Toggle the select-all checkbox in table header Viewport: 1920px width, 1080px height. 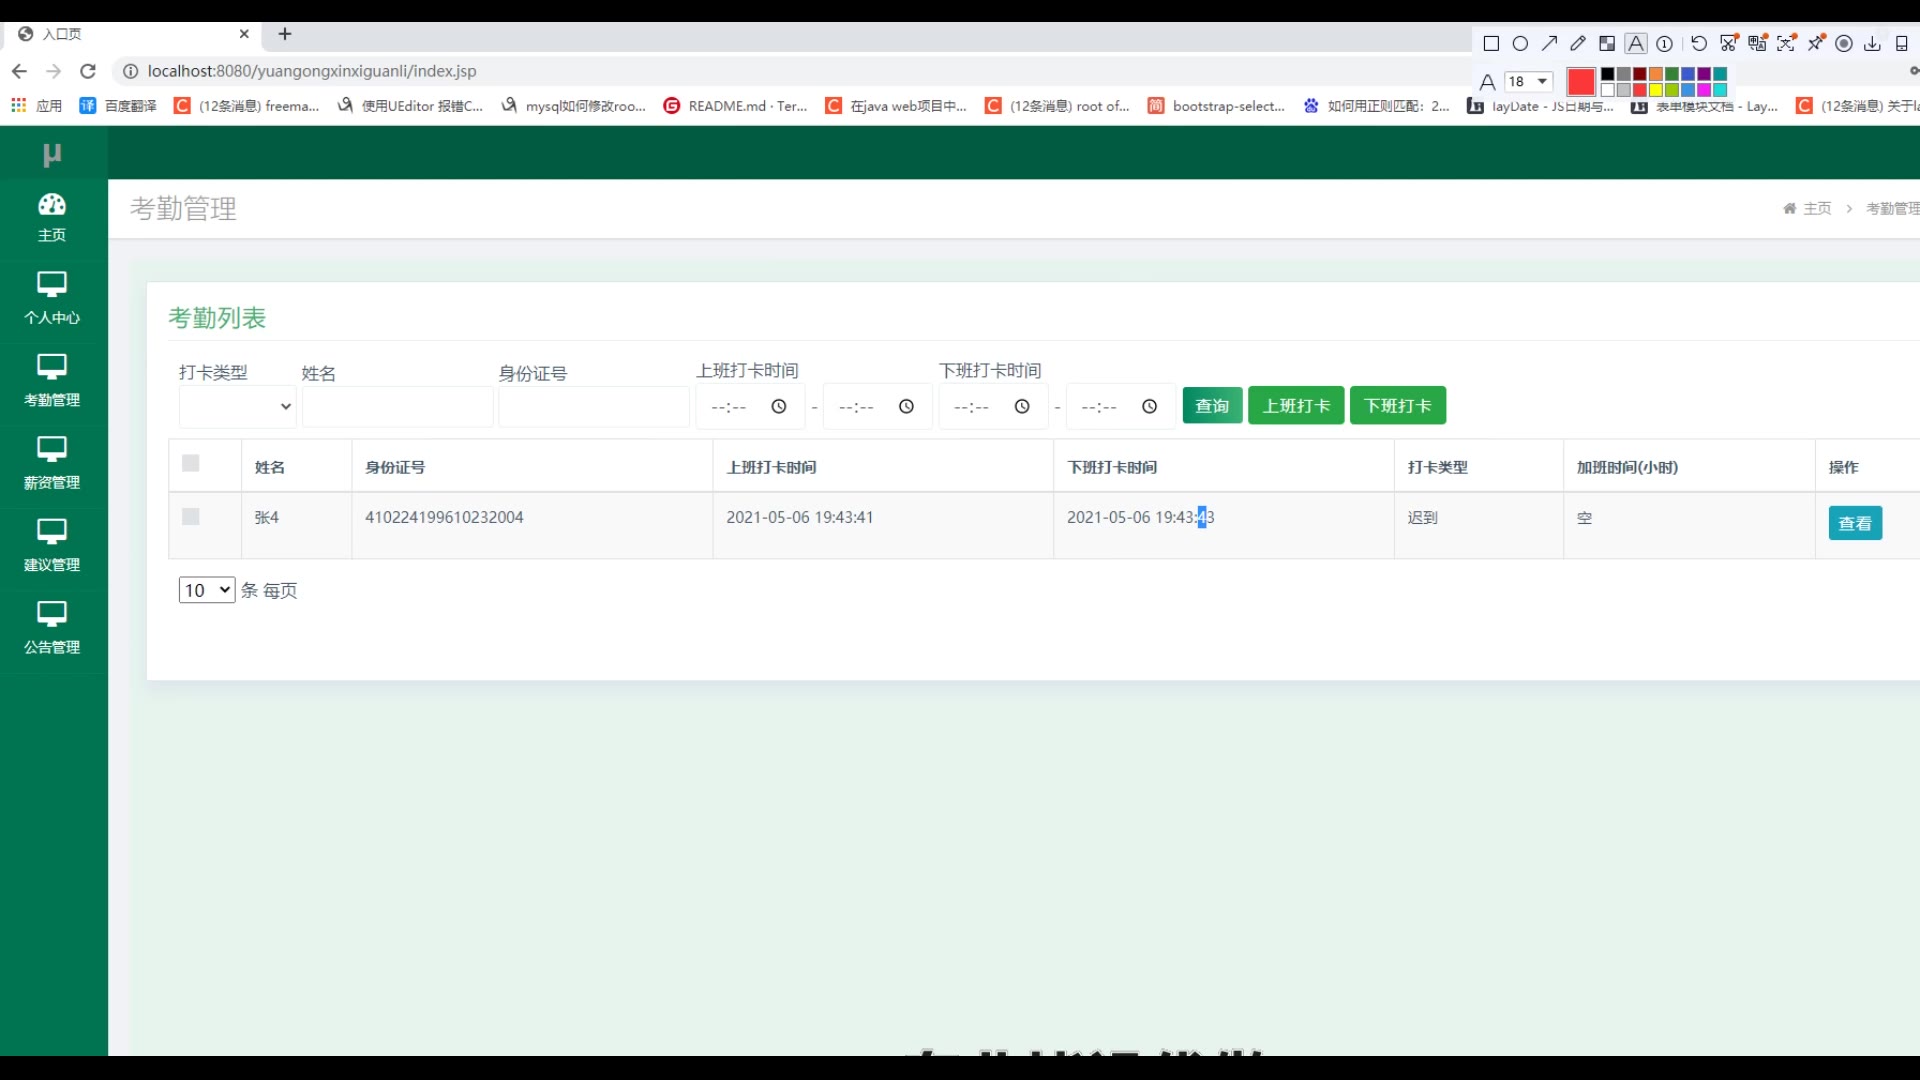point(191,463)
